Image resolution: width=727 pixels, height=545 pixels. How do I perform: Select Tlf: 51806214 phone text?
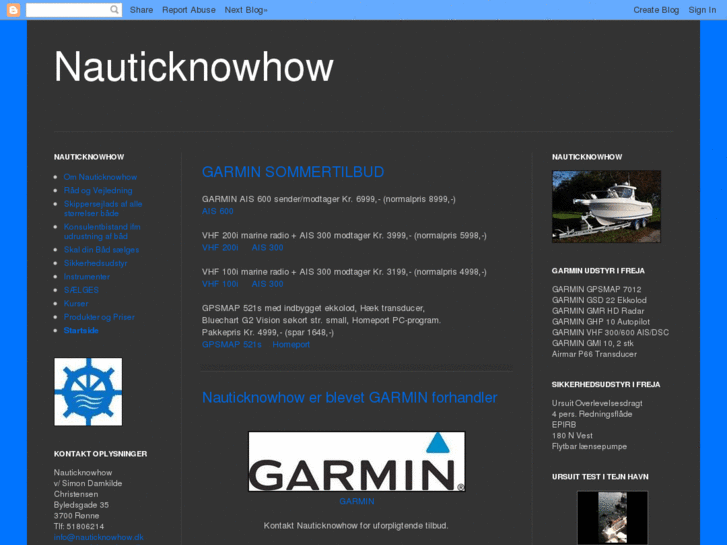(x=78, y=526)
